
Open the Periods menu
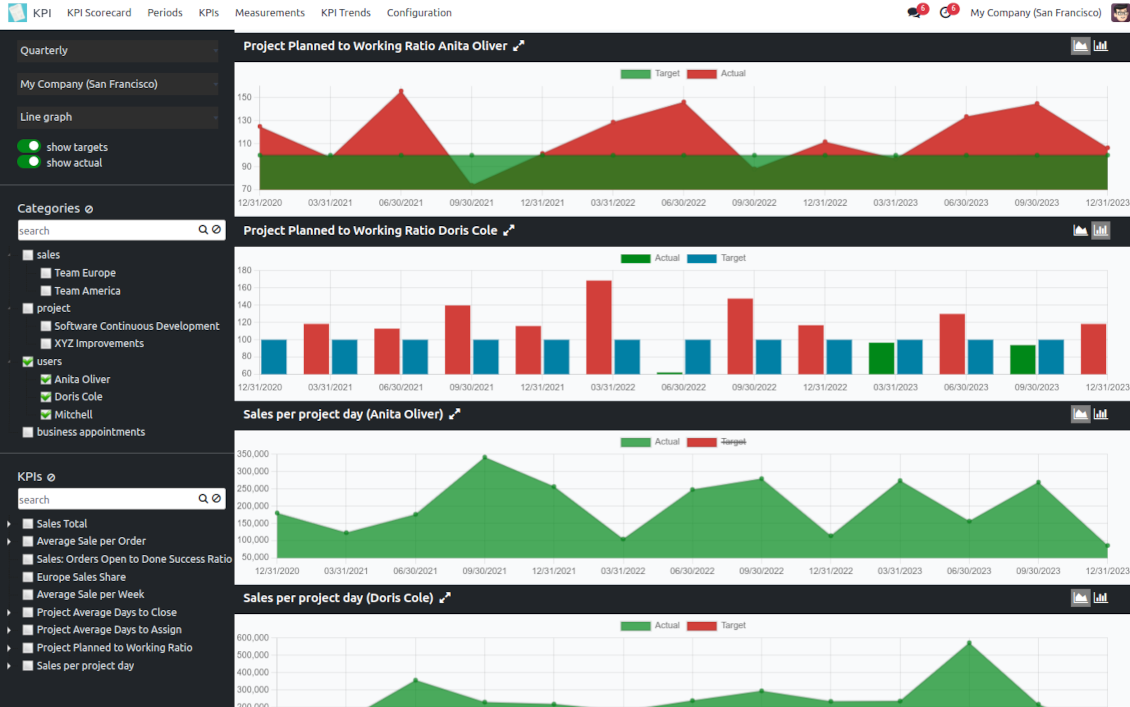pyautogui.click(x=164, y=12)
